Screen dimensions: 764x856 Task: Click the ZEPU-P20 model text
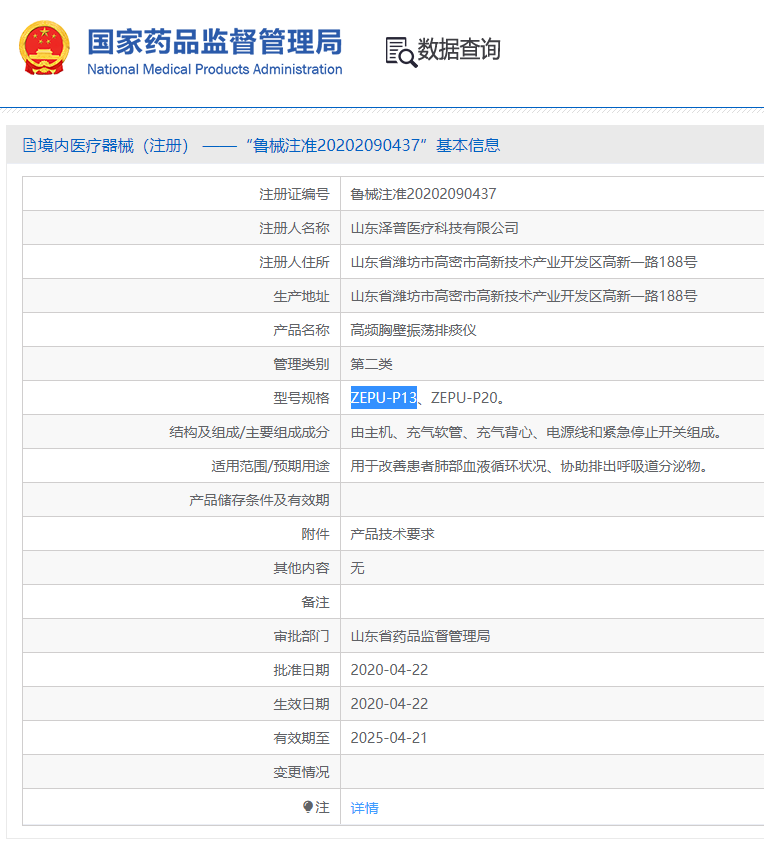(464, 398)
